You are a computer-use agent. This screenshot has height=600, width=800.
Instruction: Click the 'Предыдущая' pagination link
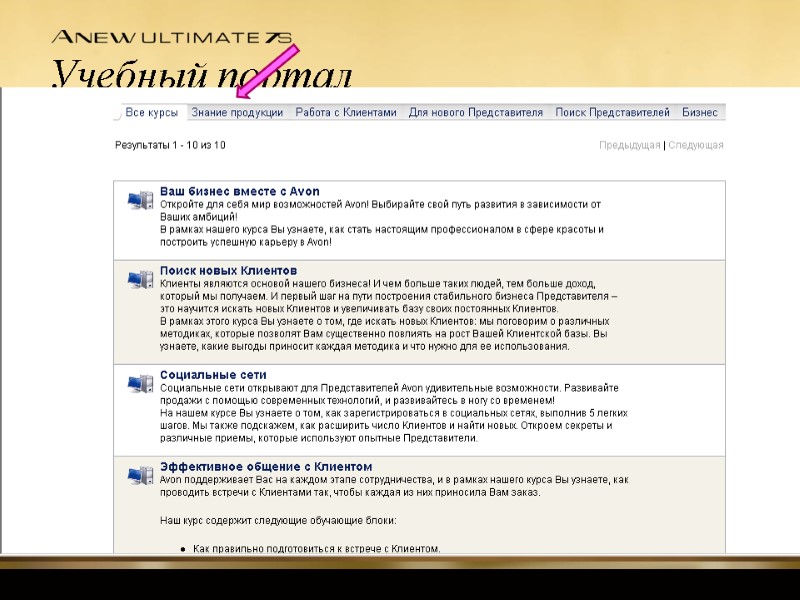[630, 145]
